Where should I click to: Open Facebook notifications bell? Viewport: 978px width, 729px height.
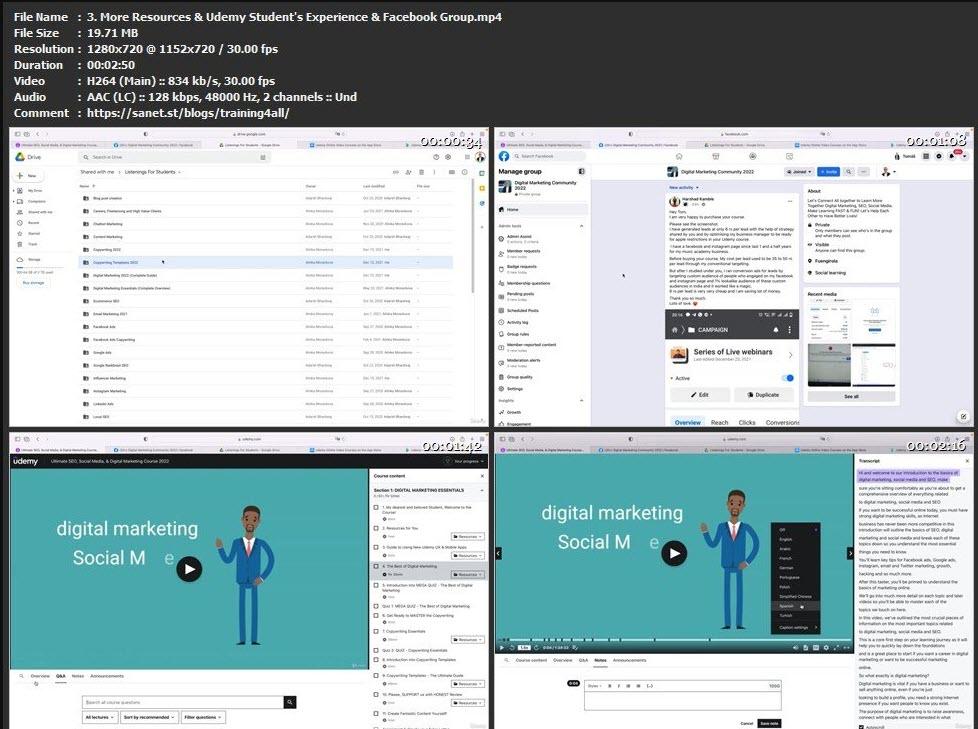(x=952, y=156)
